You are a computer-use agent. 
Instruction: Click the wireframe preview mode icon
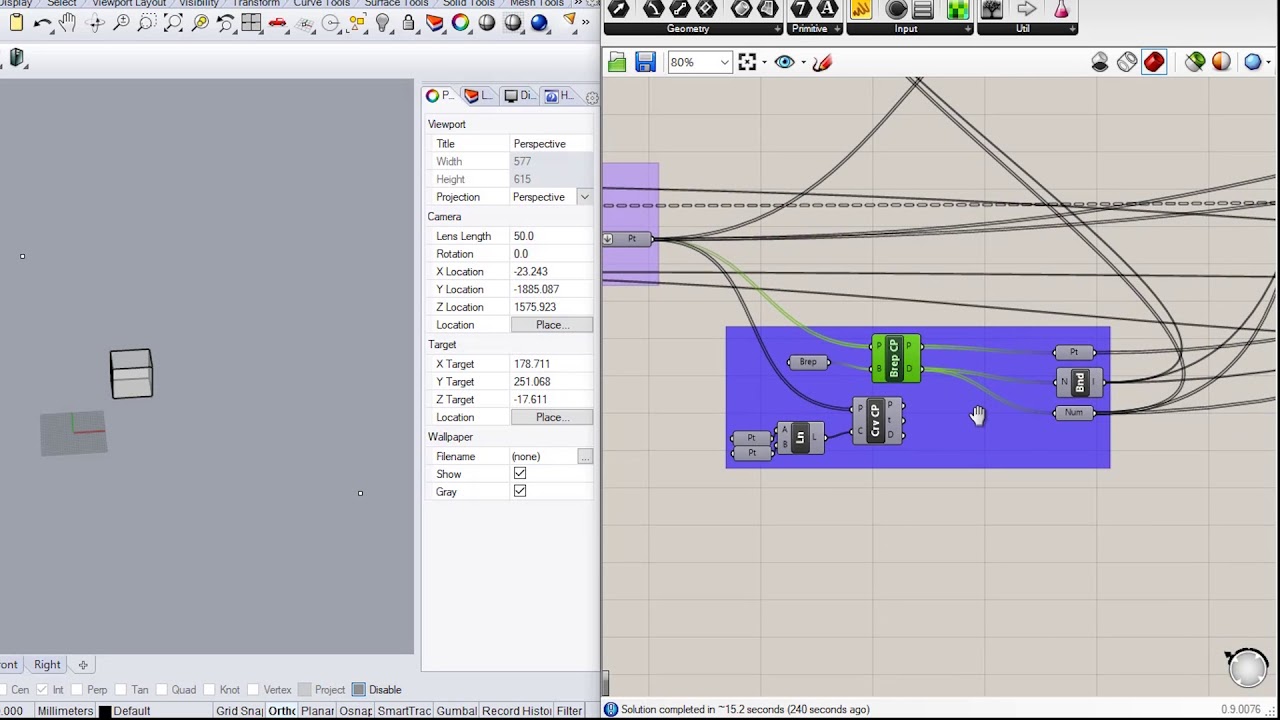pyautogui.click(x=1127, y=62)
